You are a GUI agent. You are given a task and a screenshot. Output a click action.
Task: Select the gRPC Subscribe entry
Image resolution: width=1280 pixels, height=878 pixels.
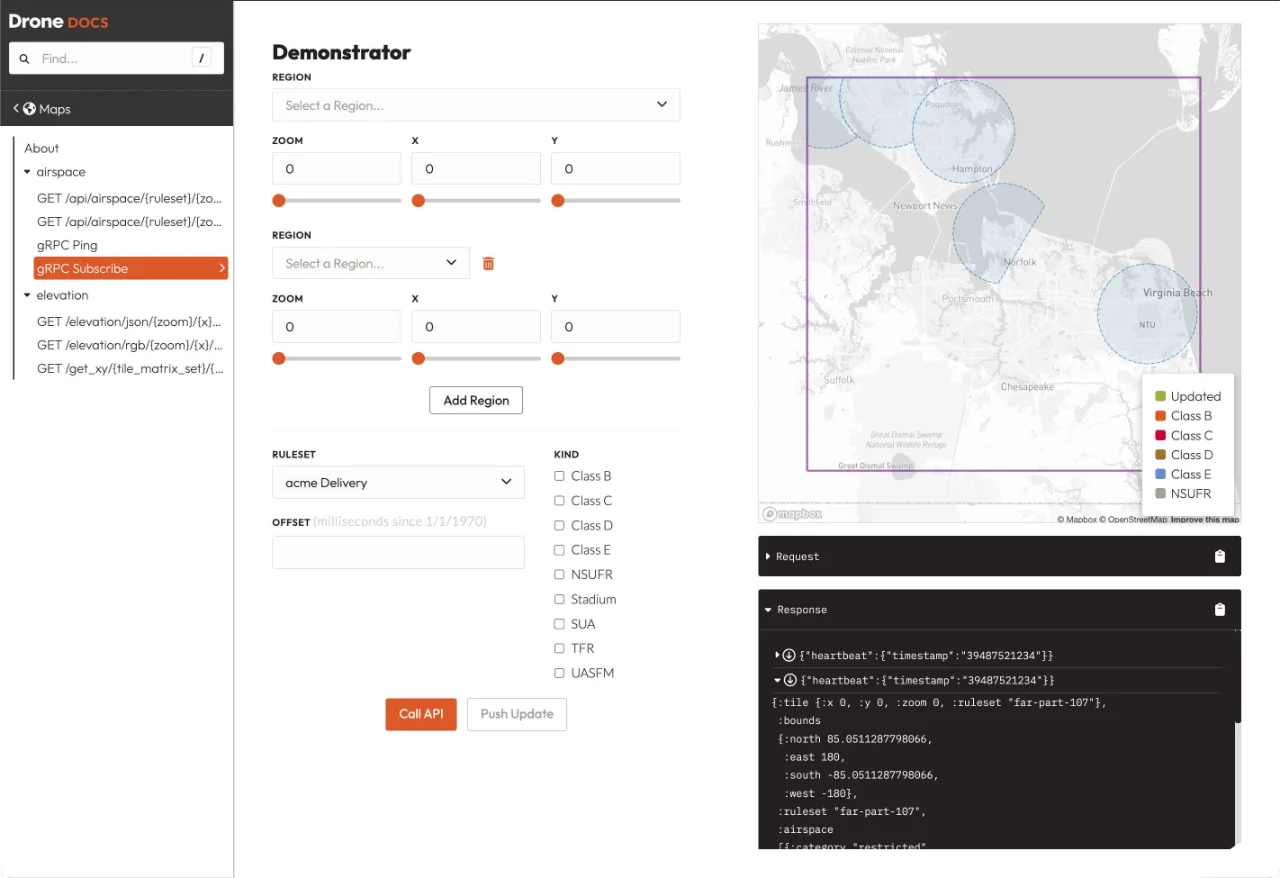point(131,268)
